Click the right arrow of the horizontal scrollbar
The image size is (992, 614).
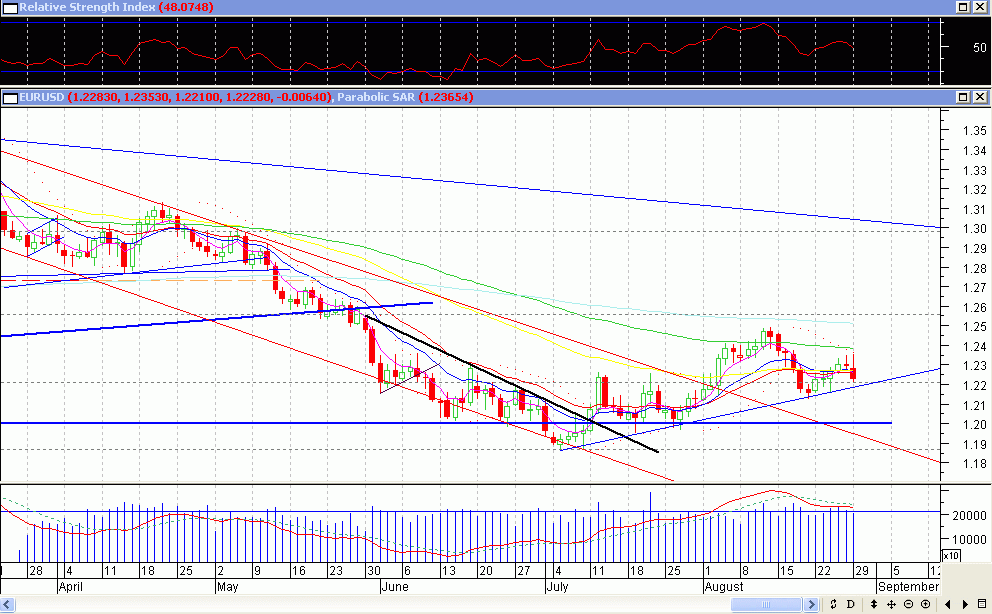click(x=813, y=605)
